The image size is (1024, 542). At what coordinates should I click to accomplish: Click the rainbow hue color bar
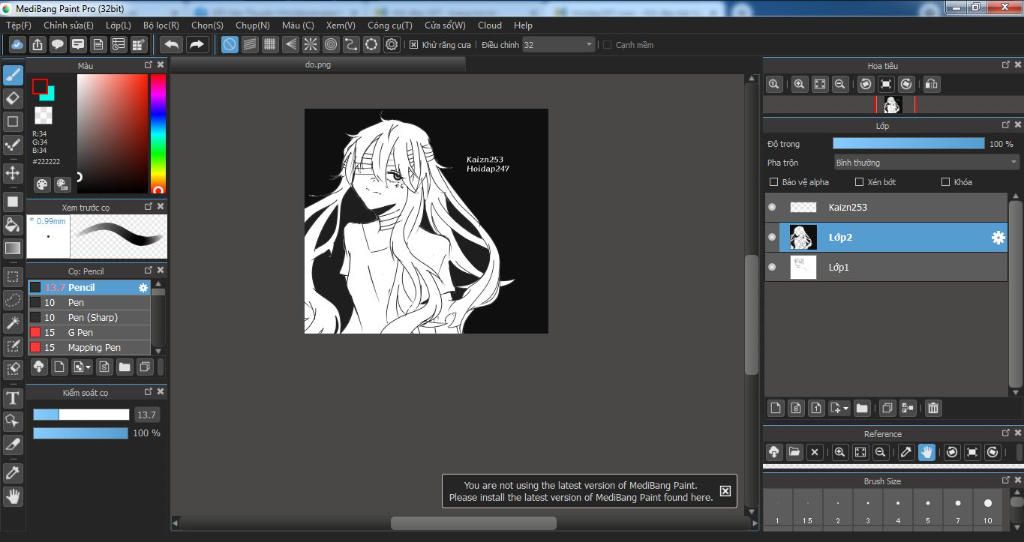coord(158,132)
